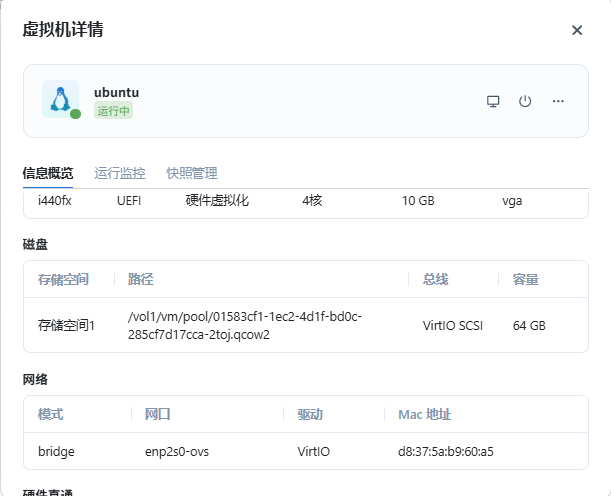This screenshot has height=496, width=611.
Task: Select the ubuntu VM name
Action: pos(117,92)
